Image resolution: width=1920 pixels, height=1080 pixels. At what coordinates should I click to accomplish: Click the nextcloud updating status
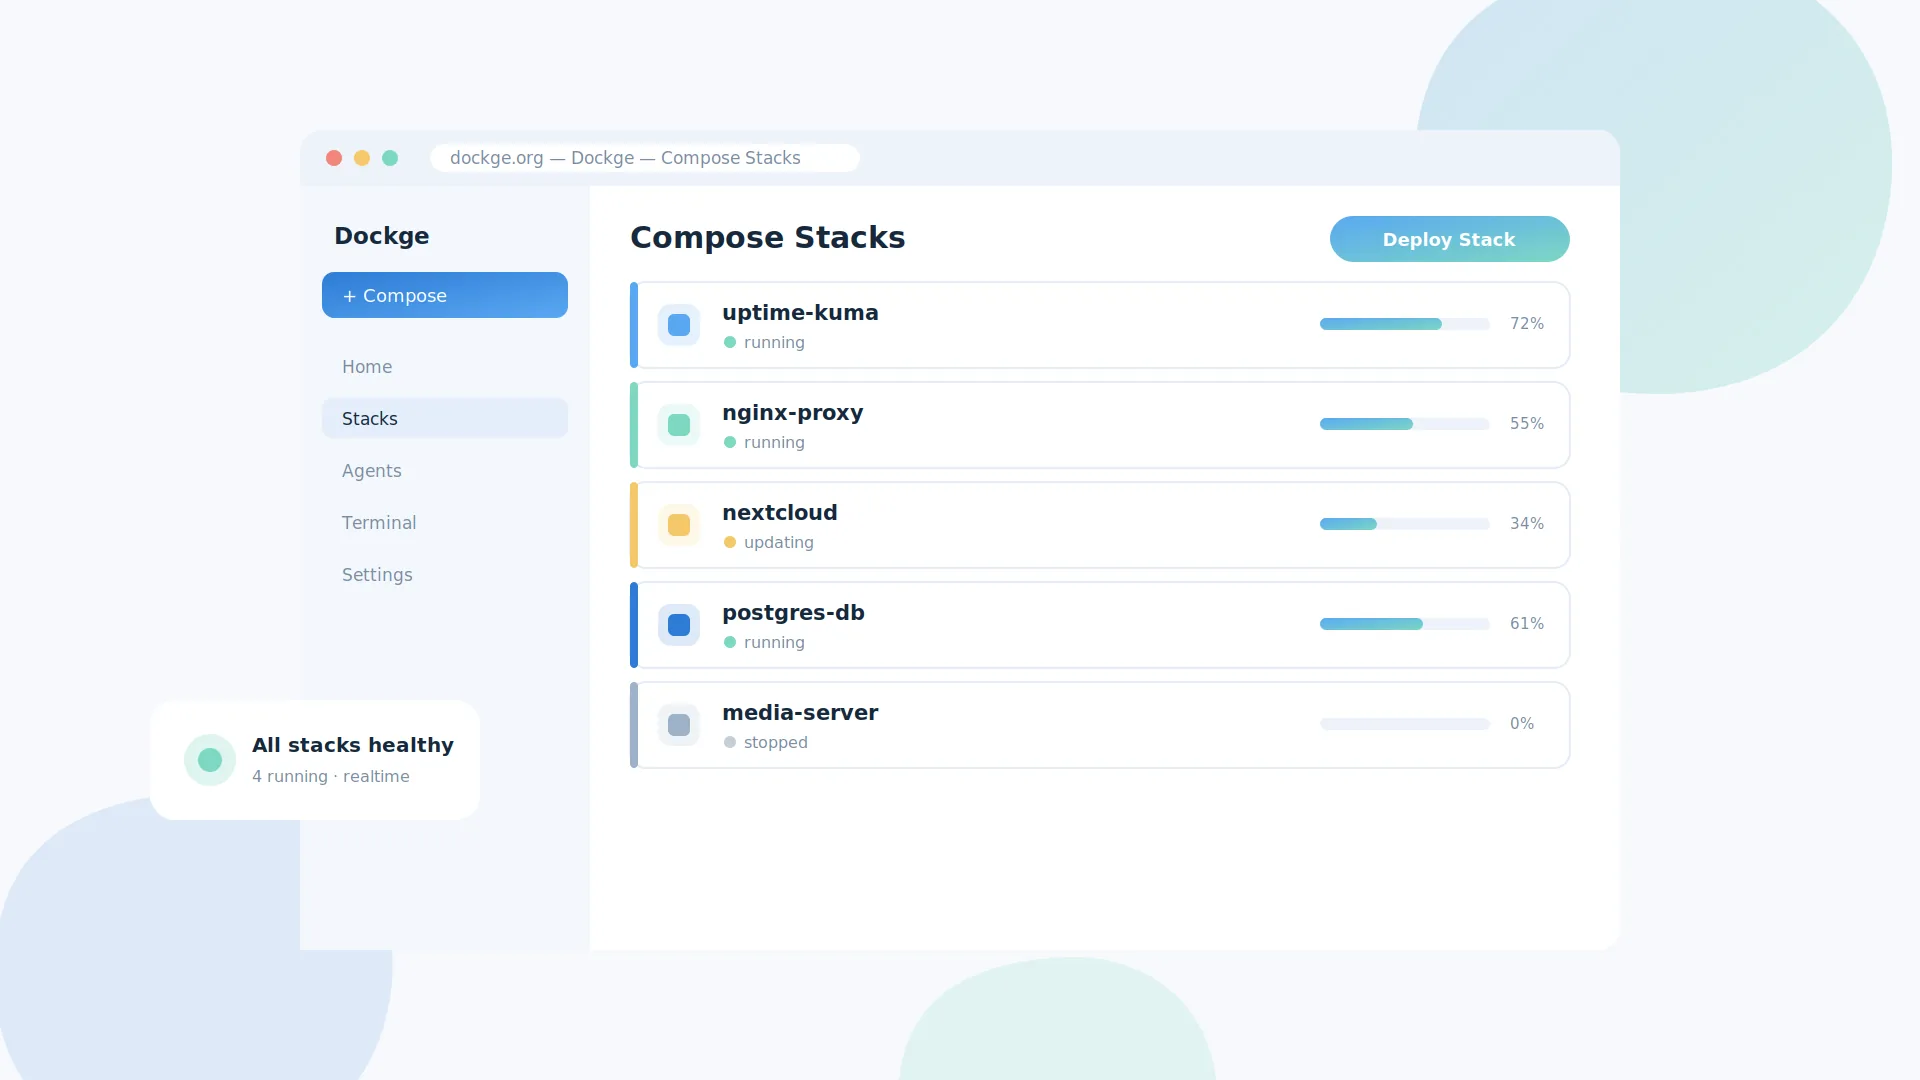click(769, 542)
